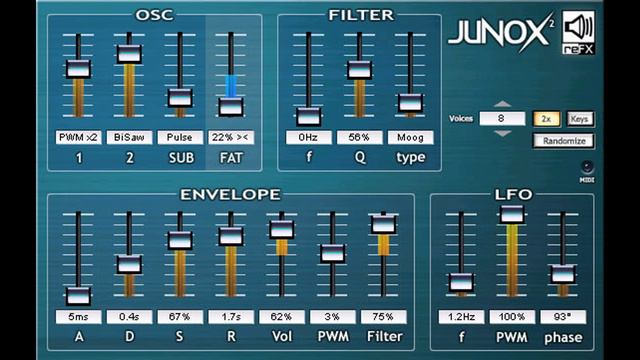This screenshot has height=360, width=640.
Task: Click the envelope Sustain slider handle
Action: (x=180, y=240)
